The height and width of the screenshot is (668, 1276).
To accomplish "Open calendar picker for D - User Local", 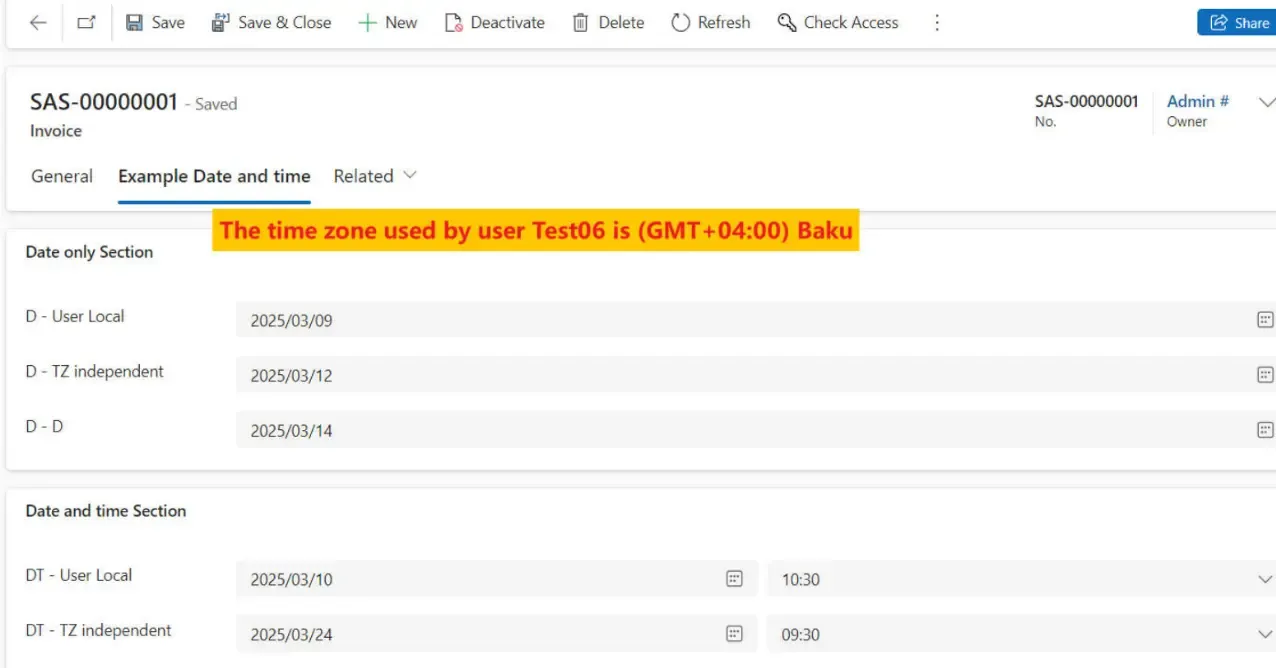I will pyautogui.click(x=1265, y=320).
